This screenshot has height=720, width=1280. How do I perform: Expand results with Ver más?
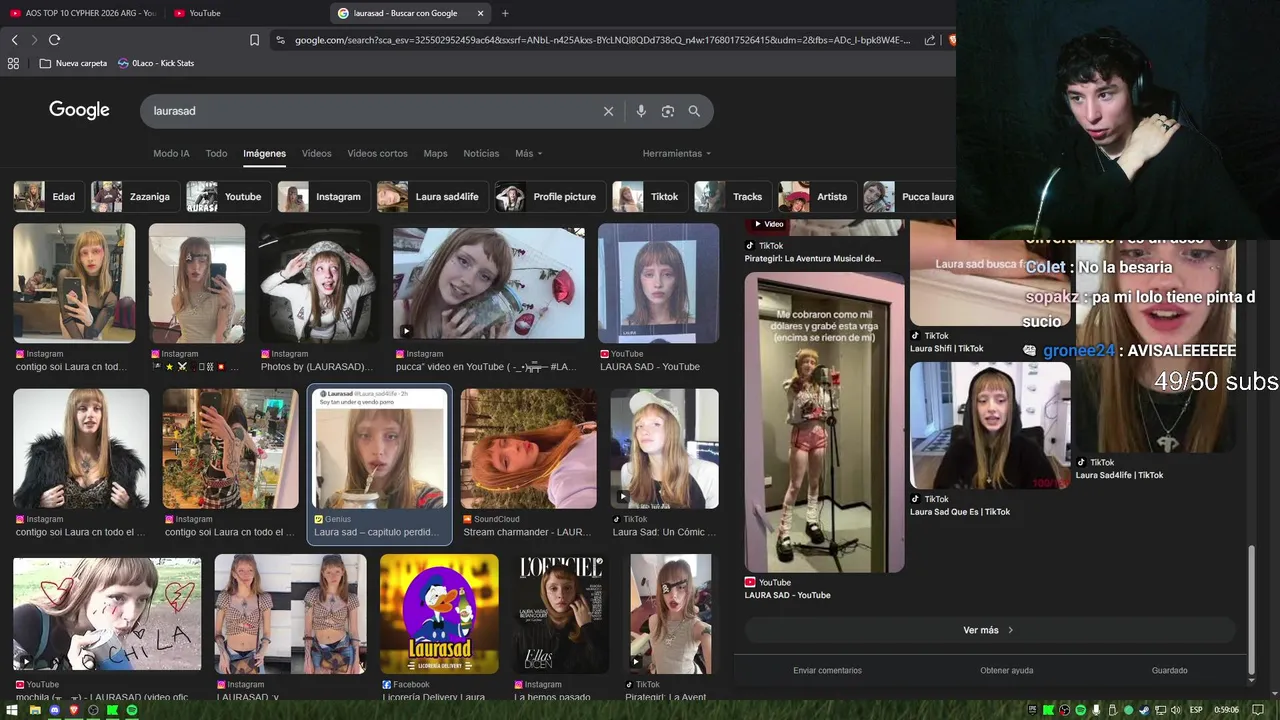[988, 630]
